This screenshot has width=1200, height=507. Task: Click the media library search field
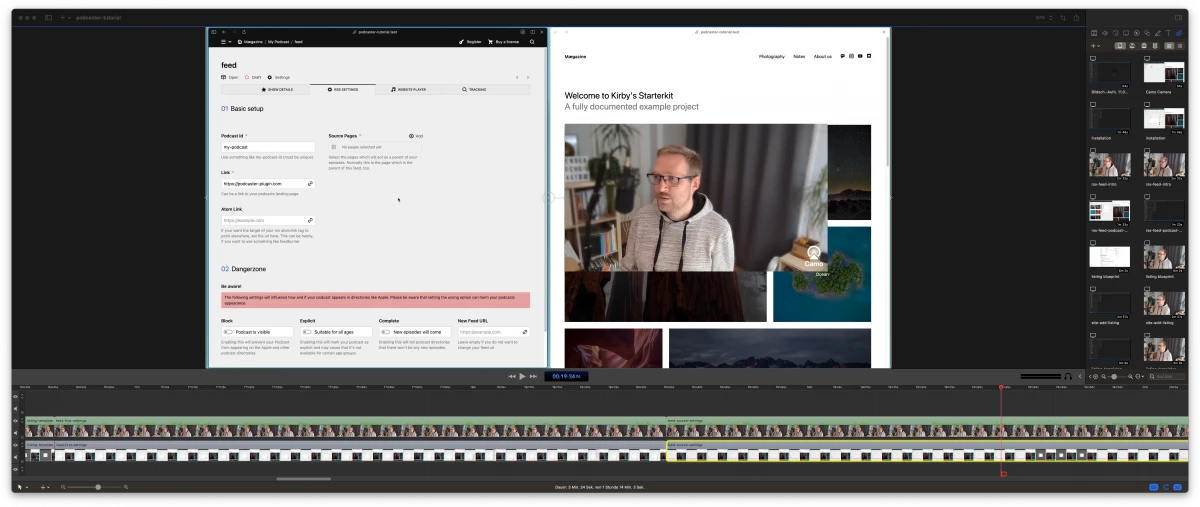point(1166,376)
